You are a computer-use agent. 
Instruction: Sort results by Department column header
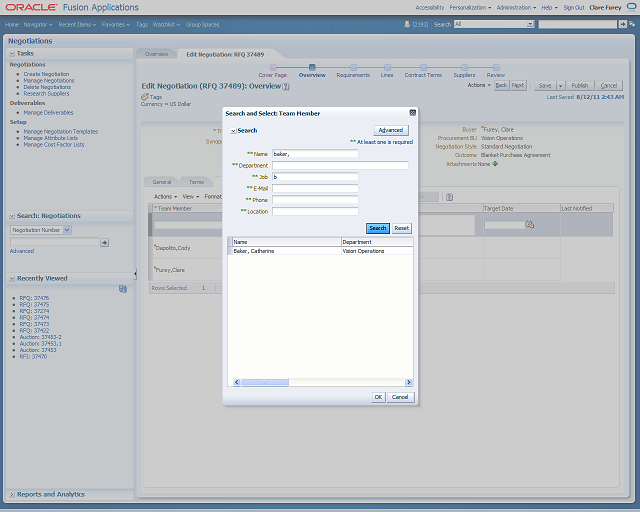[377, 242]
